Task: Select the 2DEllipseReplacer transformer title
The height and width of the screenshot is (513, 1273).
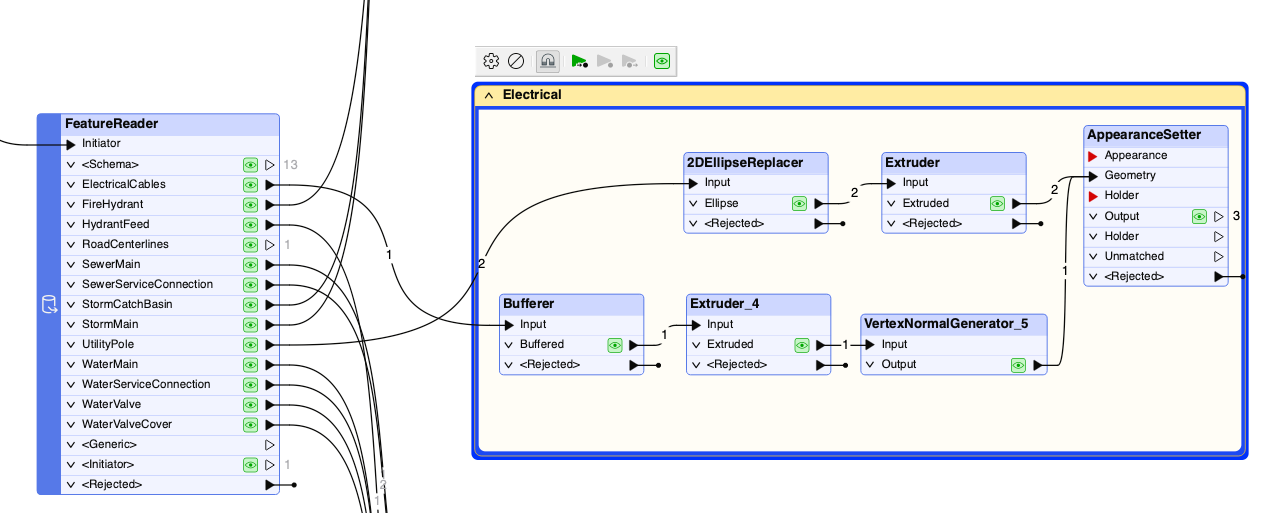Action: pyautogui.click(x=744, y=163)
